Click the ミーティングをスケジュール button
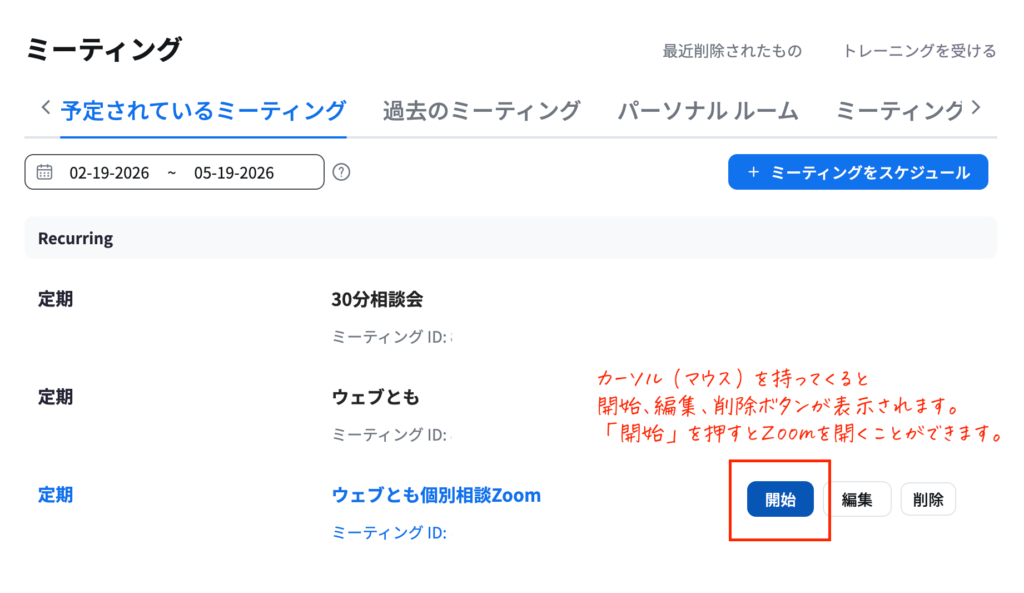1024x593 pixels. point(857,172)
